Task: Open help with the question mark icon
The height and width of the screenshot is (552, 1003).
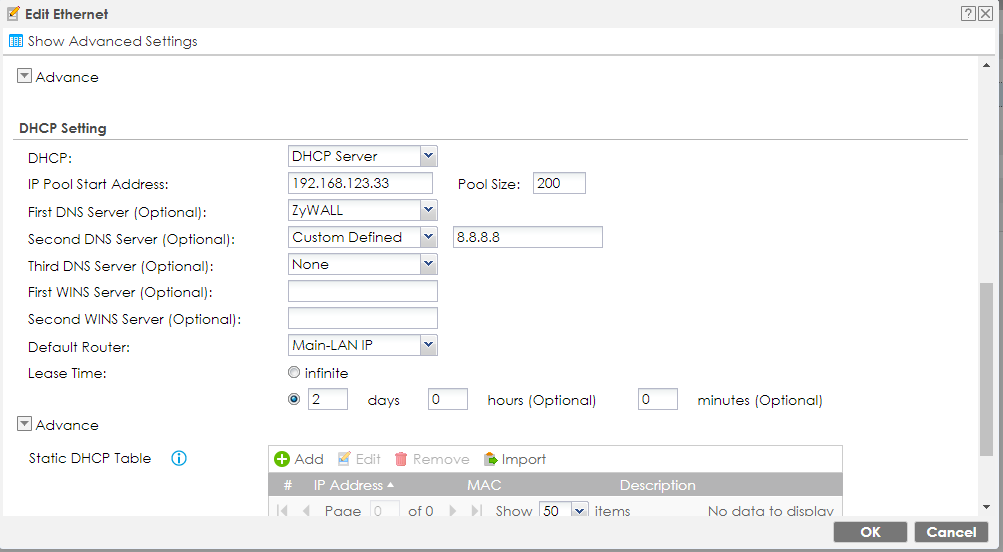Action: 968,14
